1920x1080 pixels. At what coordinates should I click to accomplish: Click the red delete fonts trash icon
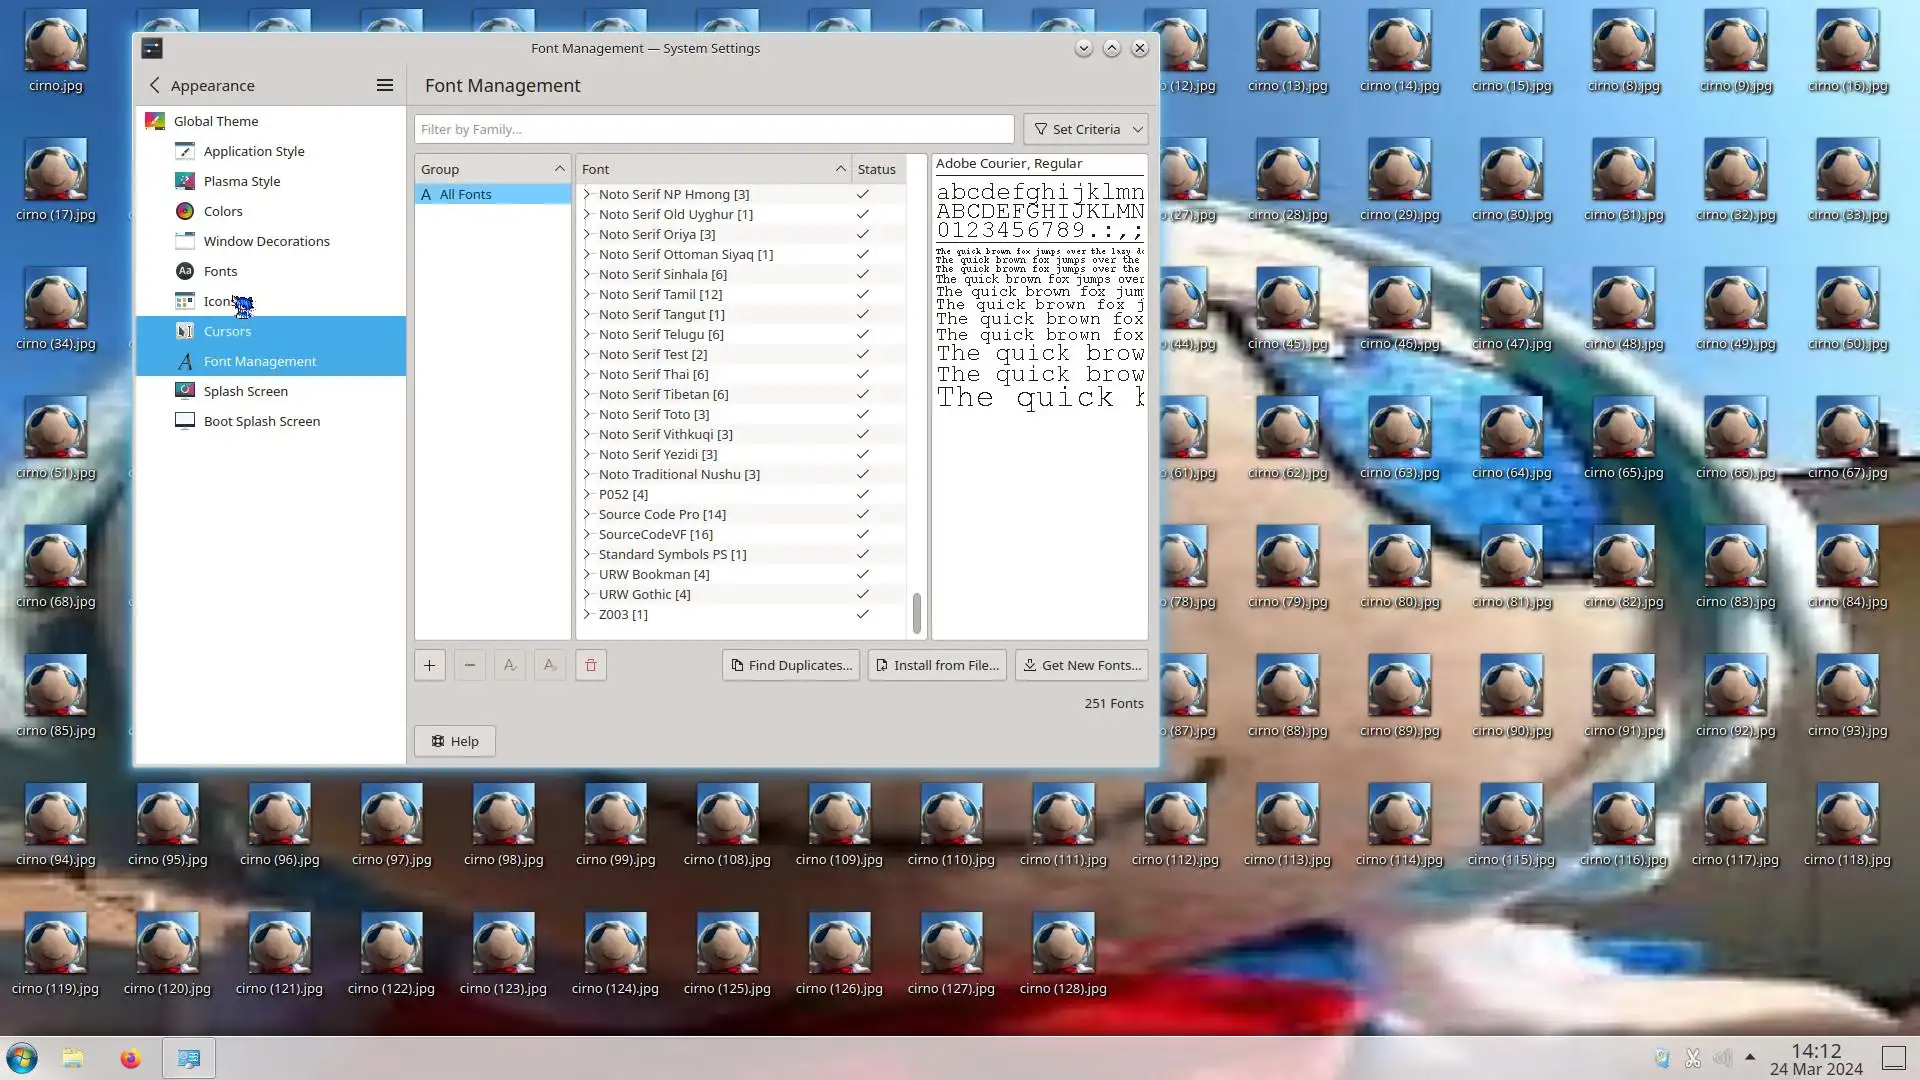[591, 665]
